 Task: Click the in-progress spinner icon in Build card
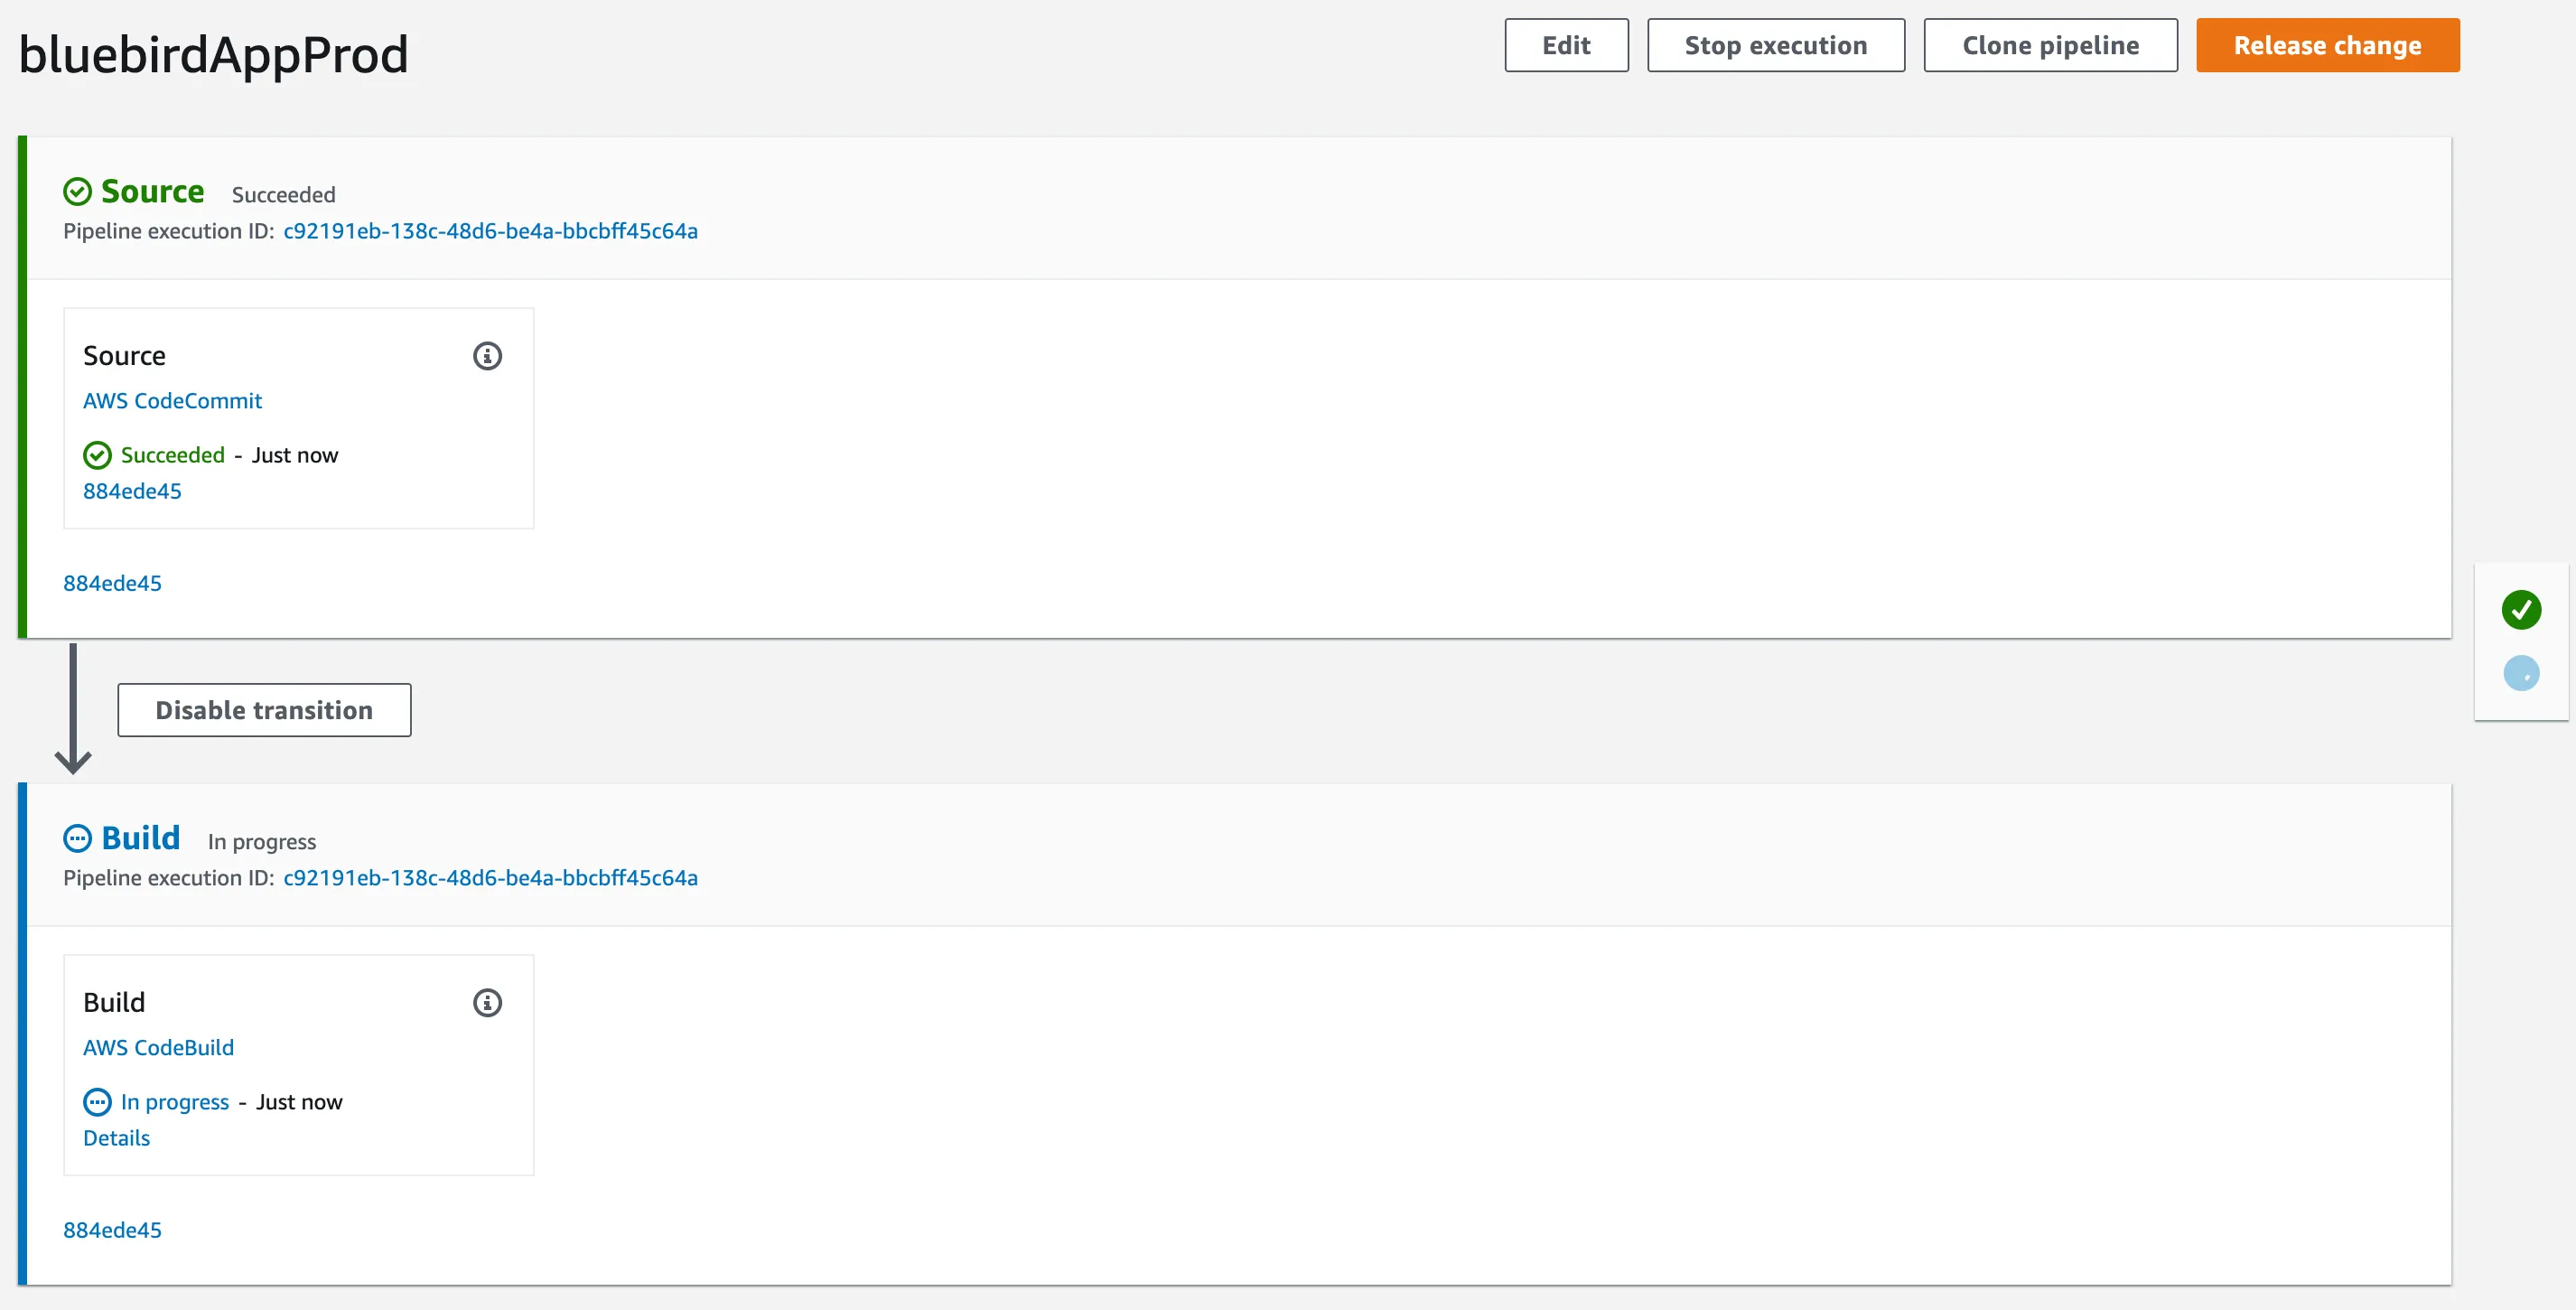coord(97,1101)
